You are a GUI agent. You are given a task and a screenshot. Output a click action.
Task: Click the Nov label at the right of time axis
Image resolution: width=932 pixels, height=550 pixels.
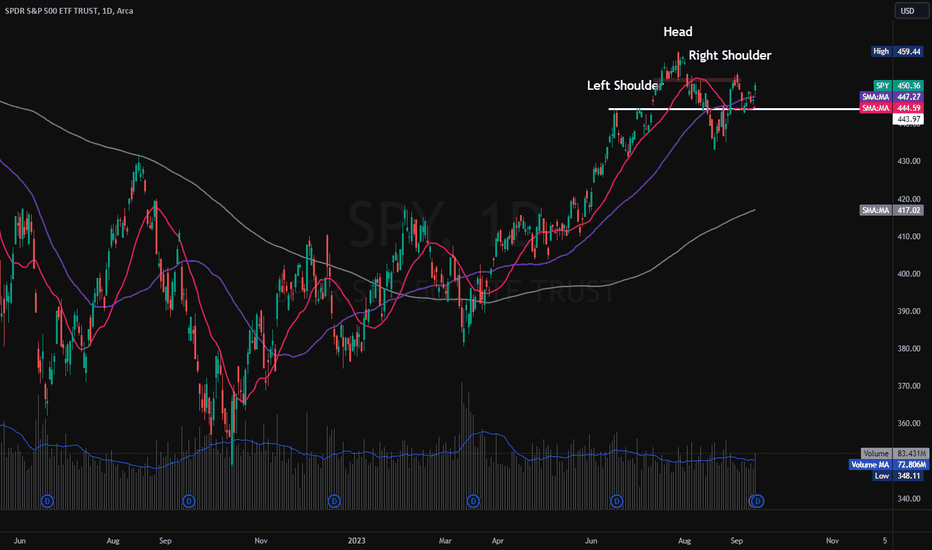[x=832, y=540]
